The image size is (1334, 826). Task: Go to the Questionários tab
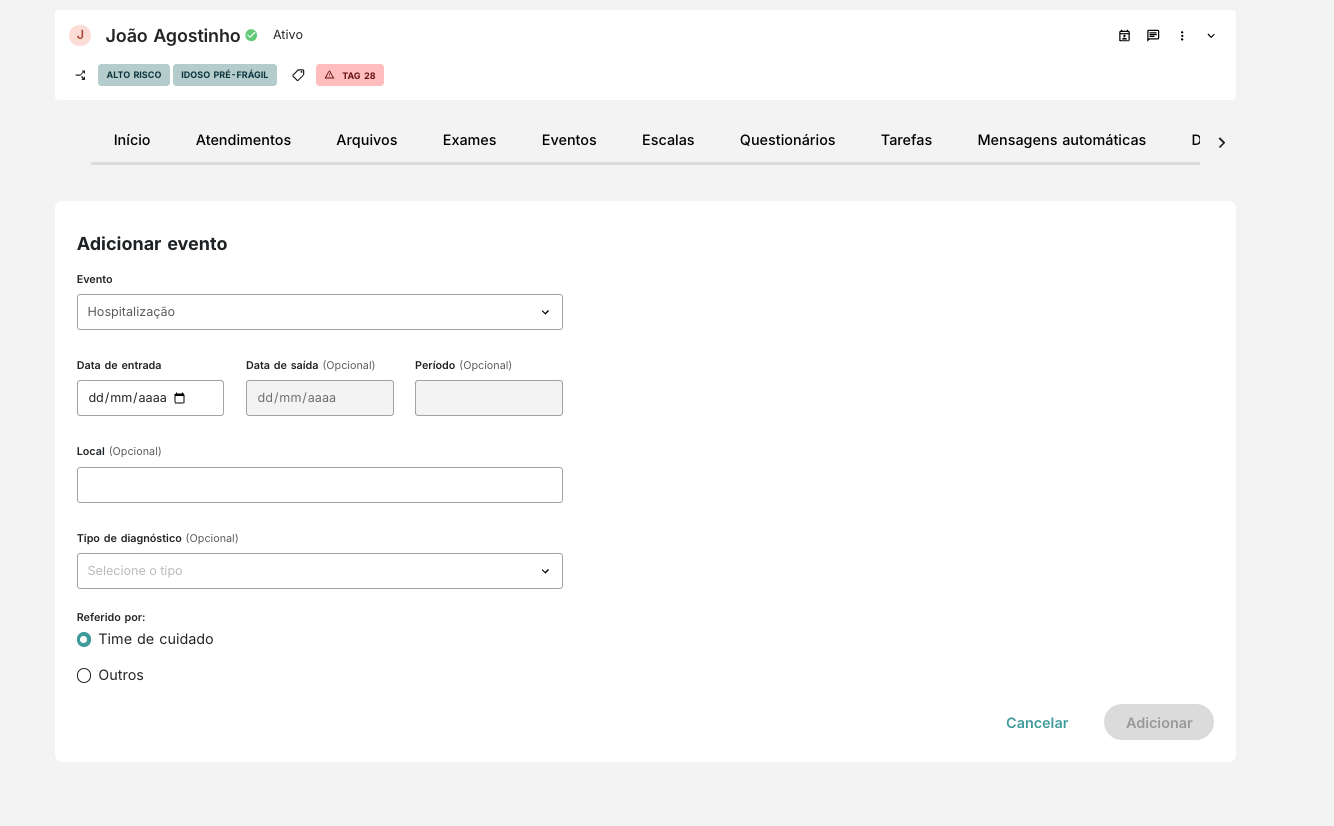pyautogui.click(x=787, y=140)
